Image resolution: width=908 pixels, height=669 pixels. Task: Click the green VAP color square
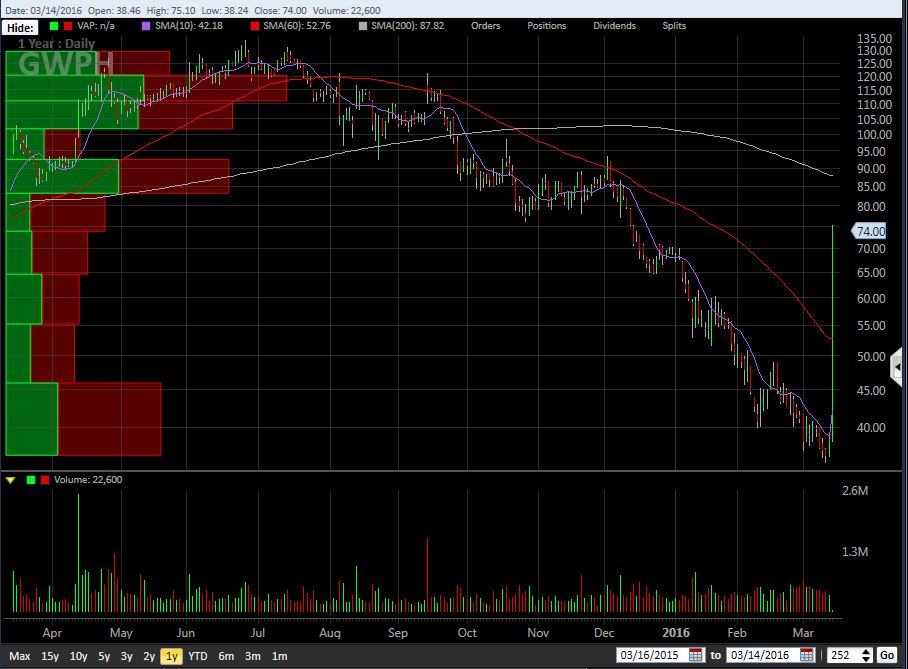(53, 26)
